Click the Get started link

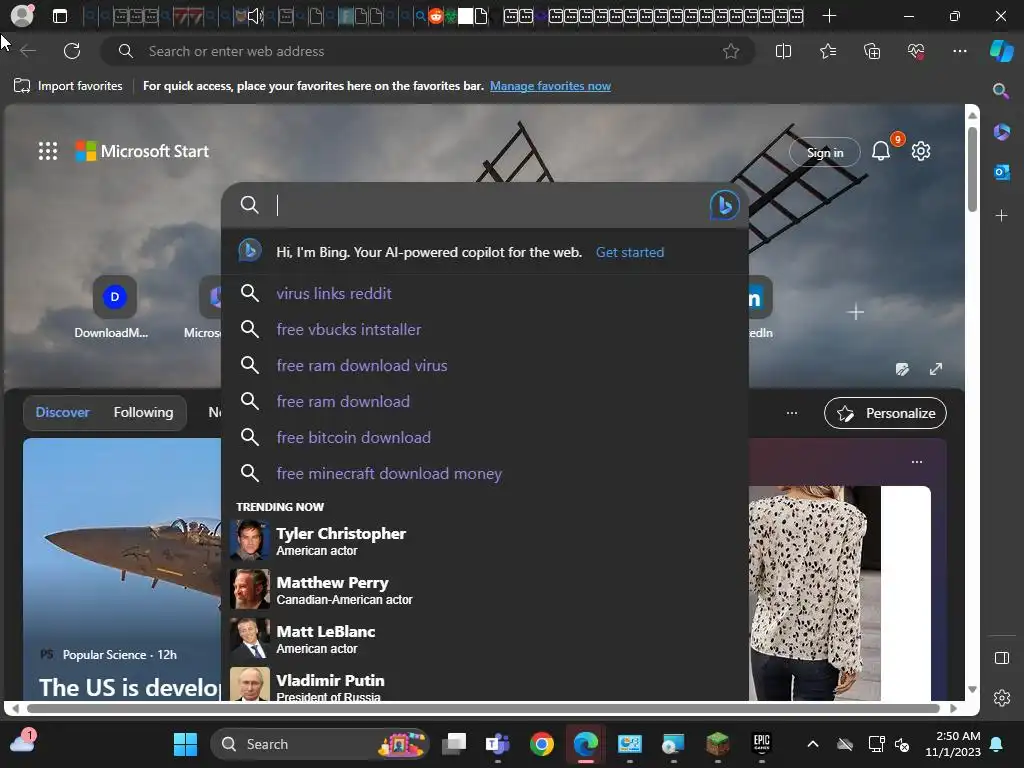[630, 252]
